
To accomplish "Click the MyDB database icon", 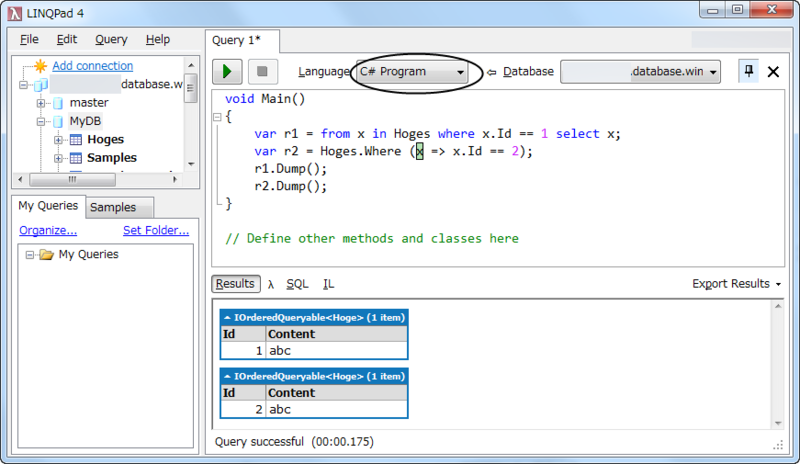I will click(58, 121).
